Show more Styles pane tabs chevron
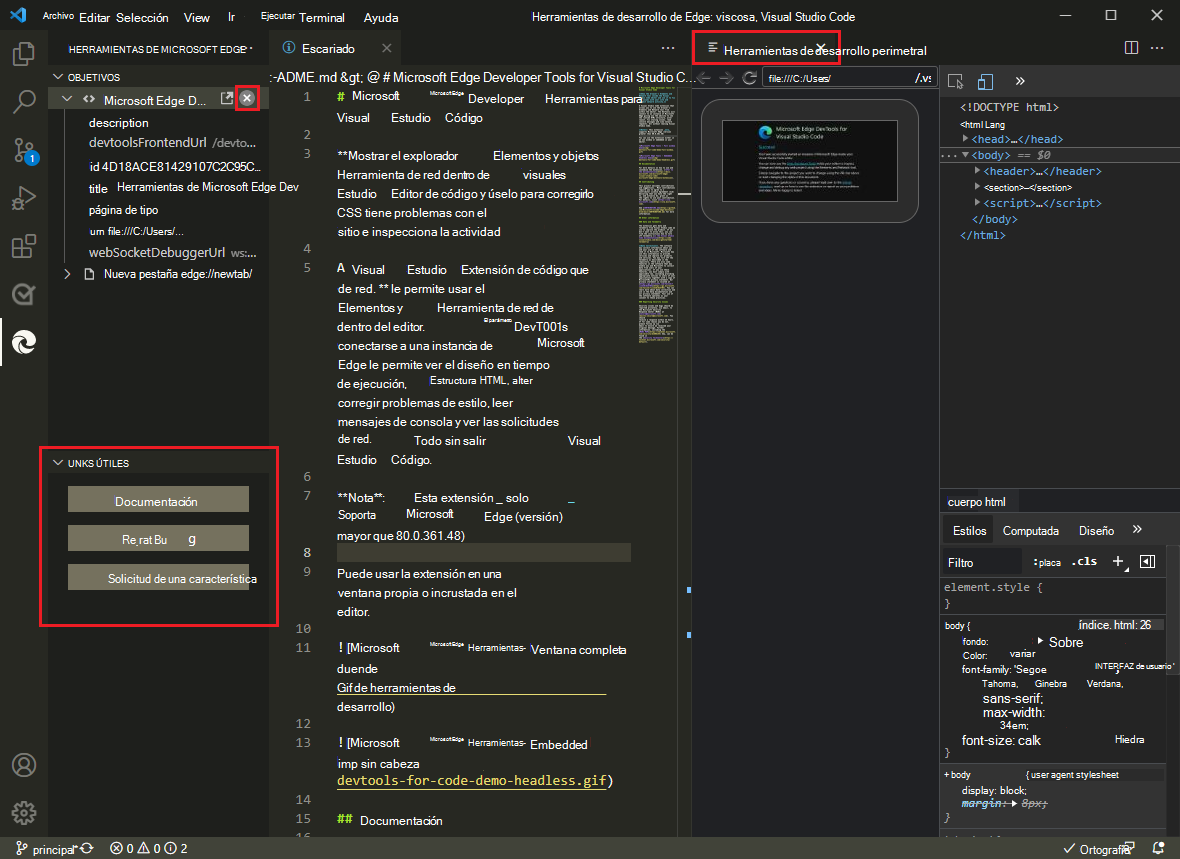Viewport: 1180px width, 859px height. click(1137, 530)
